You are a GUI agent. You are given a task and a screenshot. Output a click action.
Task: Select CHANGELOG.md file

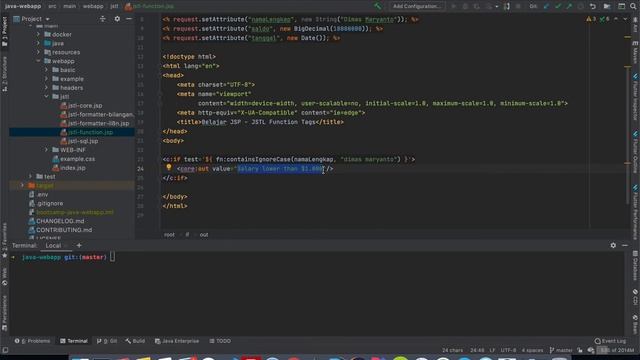point(56,221)
